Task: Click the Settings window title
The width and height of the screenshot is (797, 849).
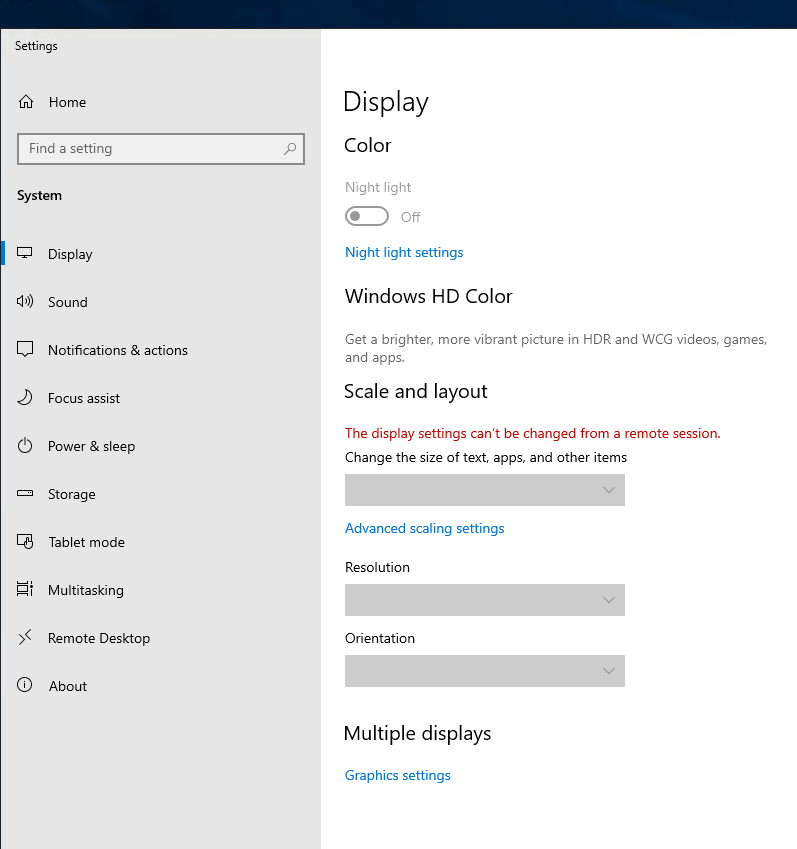Action: coord(36,46)
